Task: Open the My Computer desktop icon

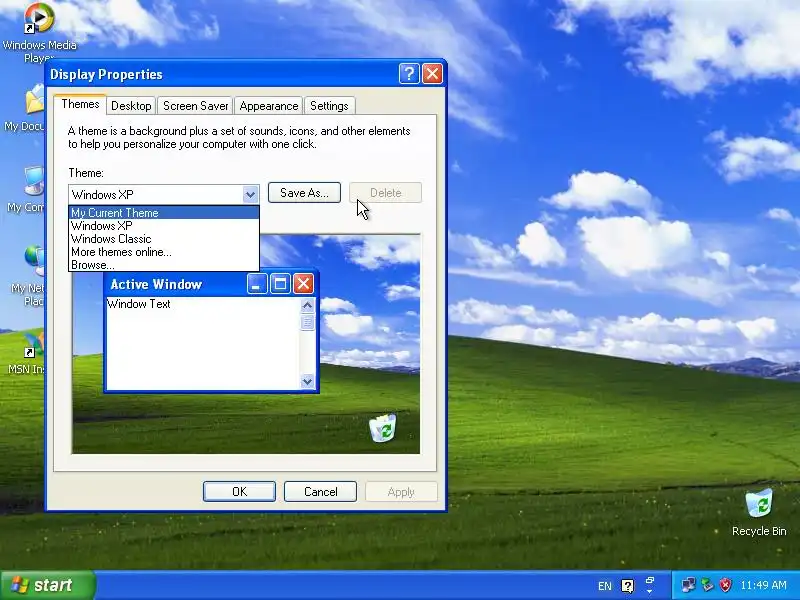Action: click(x=26, y=189)
